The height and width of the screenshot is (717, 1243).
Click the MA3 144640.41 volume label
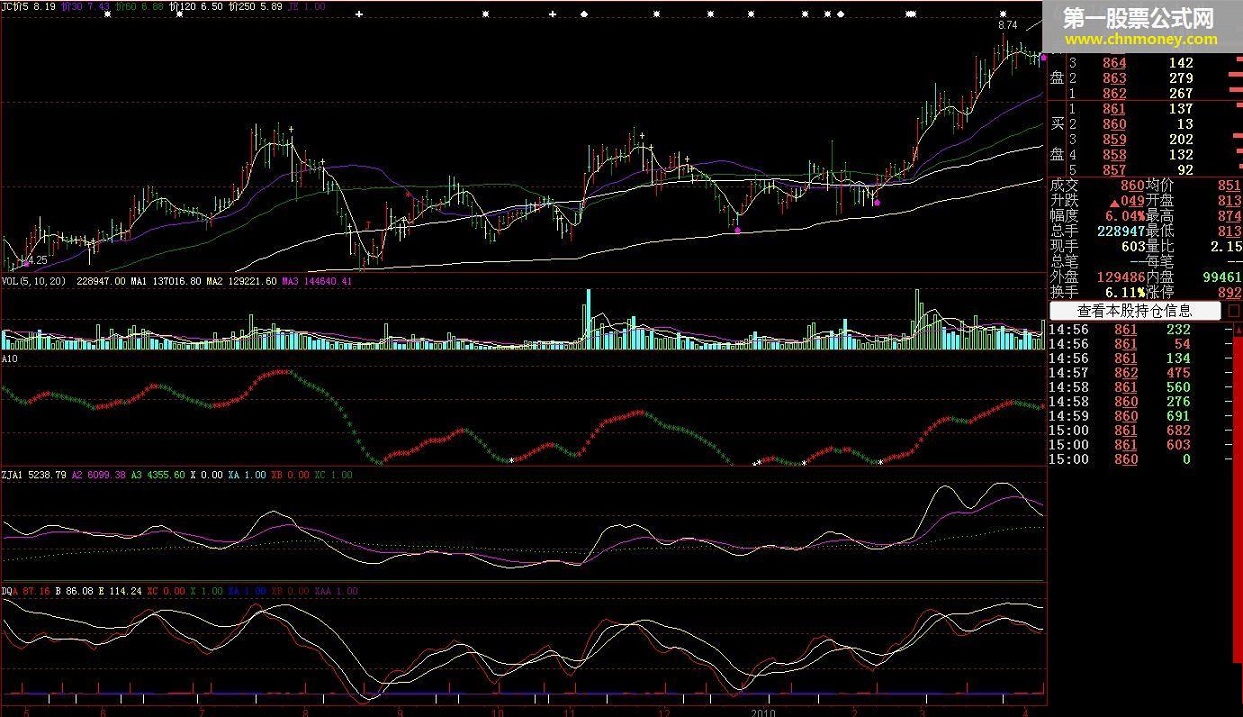318,282
